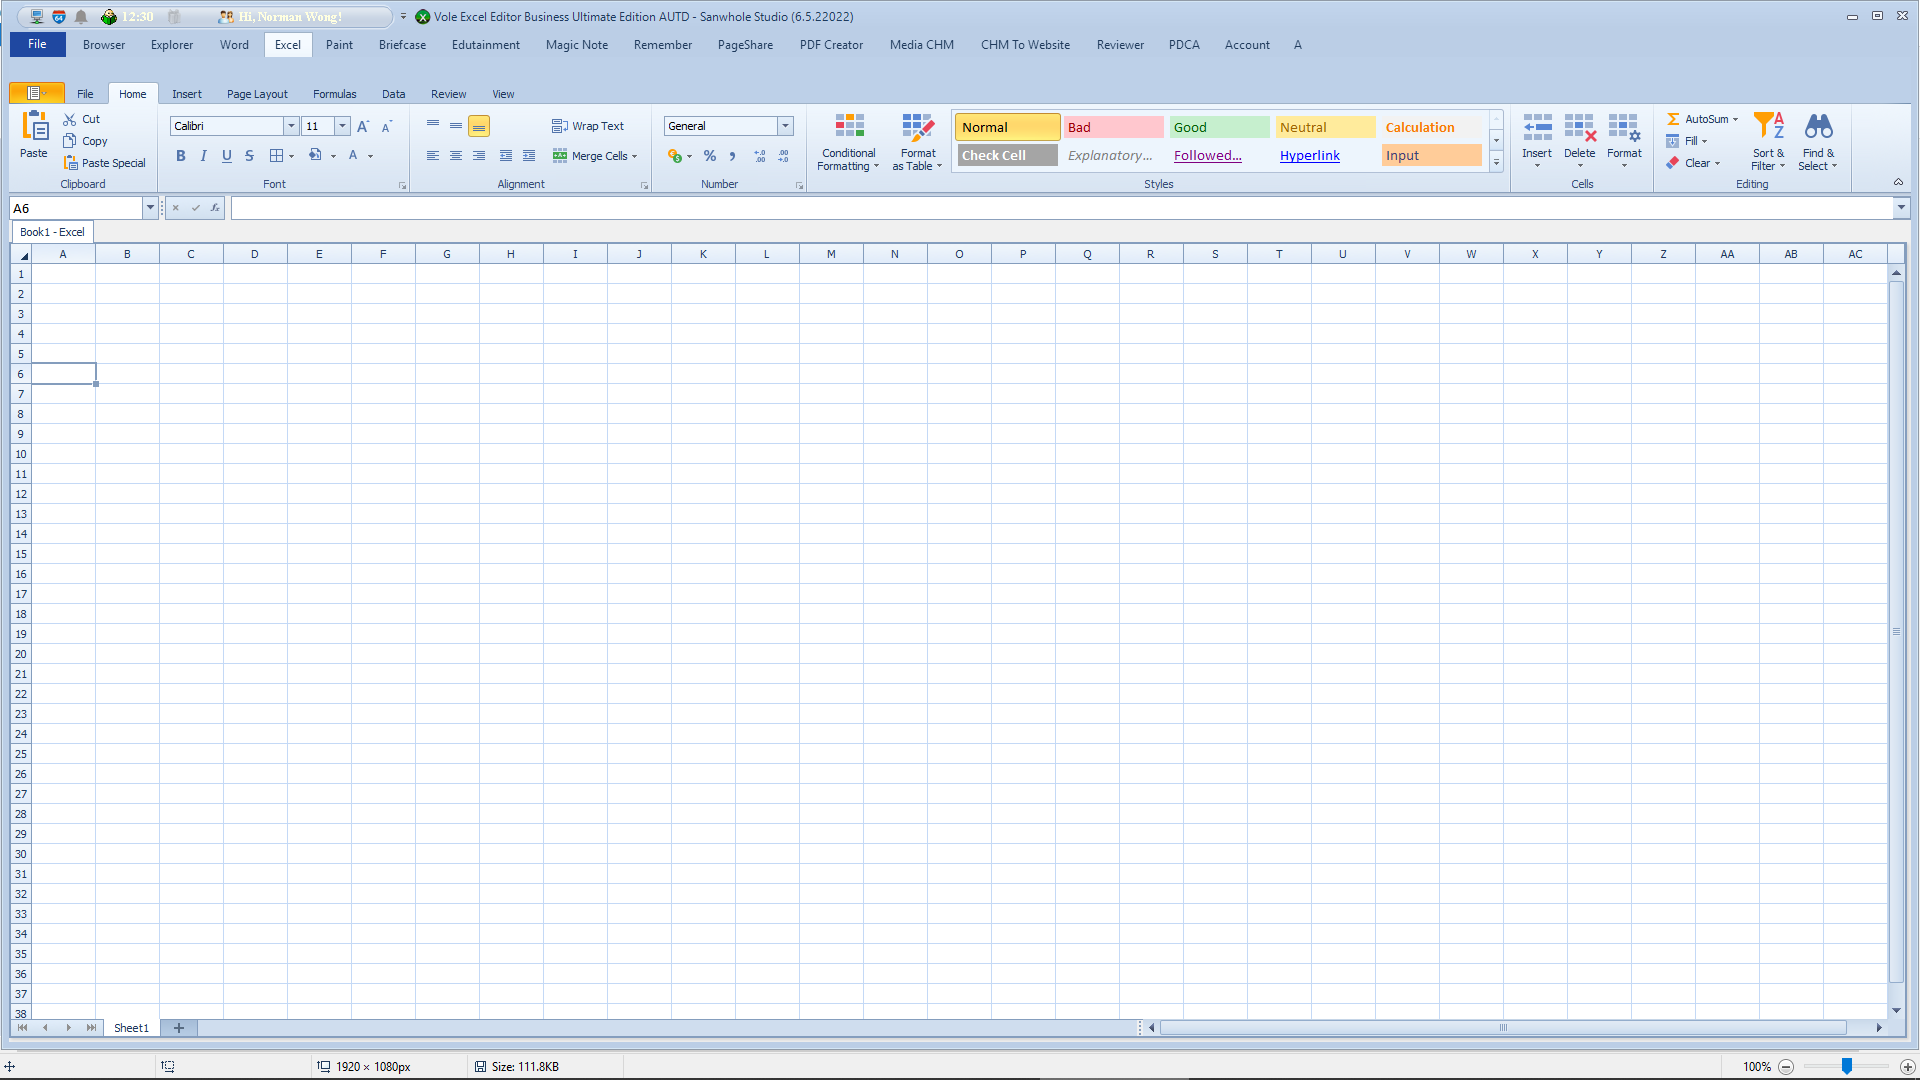
Task: Click the Hyperlink cell style
Action: click(1309, 155)
